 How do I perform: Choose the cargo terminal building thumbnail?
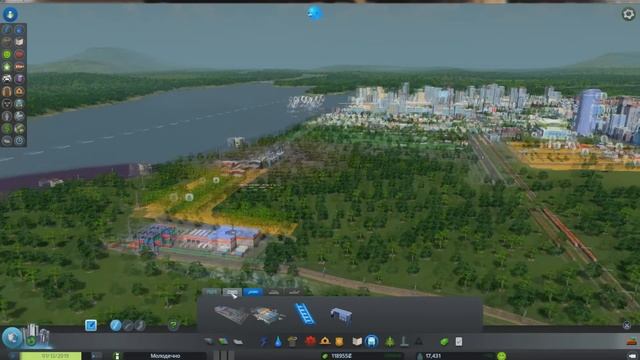click(268, 315)
